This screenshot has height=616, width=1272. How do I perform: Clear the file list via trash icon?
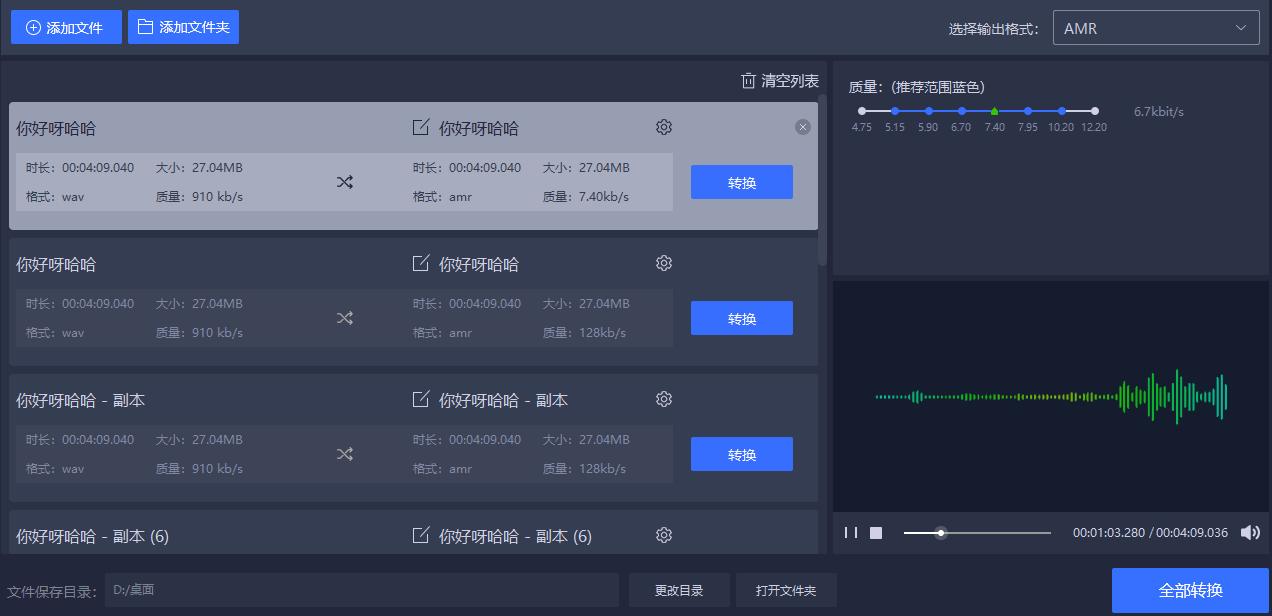[x=747, y=80]
